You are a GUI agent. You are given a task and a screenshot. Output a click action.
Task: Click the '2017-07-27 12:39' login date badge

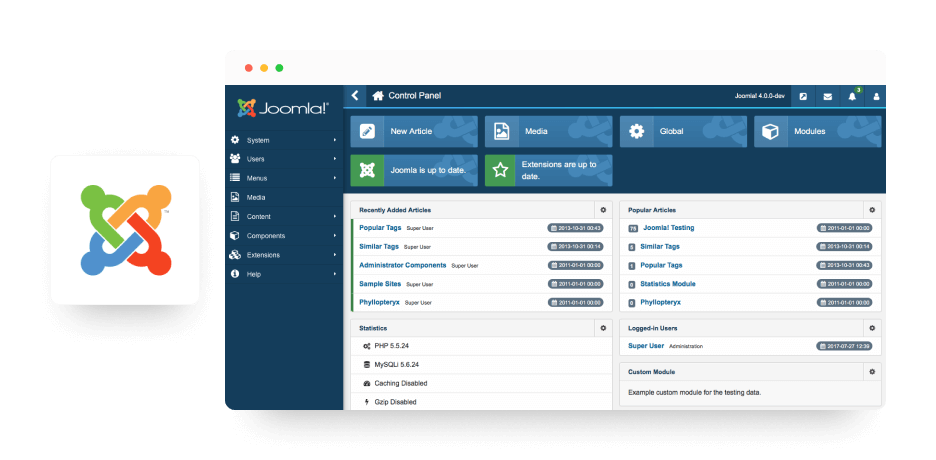844,346
